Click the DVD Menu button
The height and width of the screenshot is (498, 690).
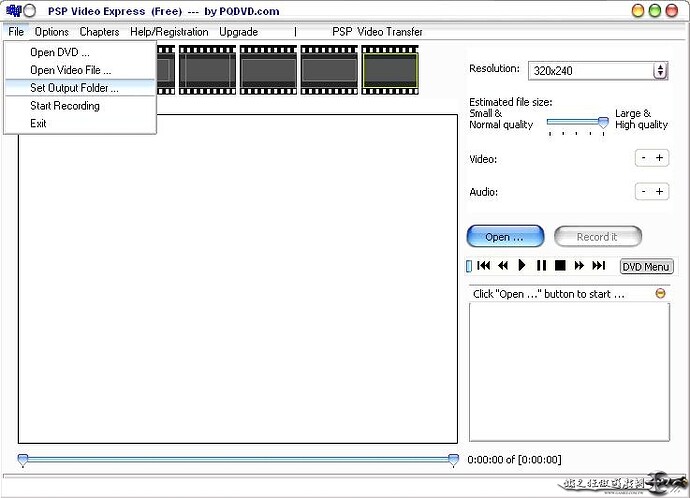[x=646, y=267]
